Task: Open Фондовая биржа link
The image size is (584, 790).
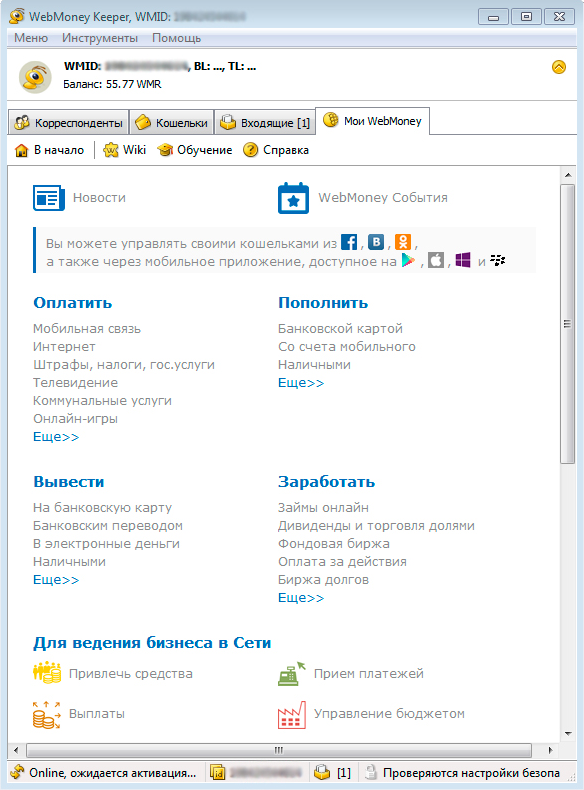Action: point(334,544)
